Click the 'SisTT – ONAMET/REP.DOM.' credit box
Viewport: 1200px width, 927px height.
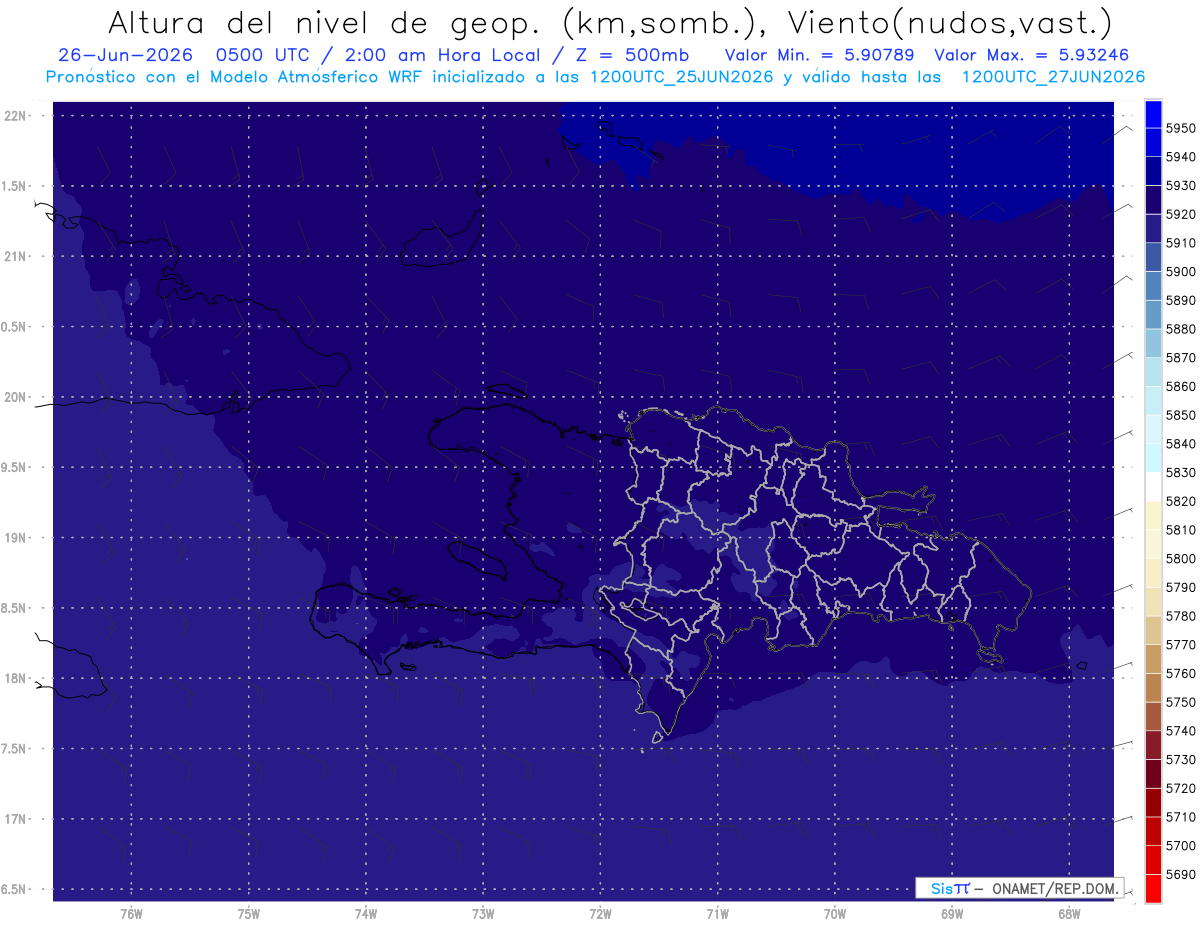(1019, 888)
